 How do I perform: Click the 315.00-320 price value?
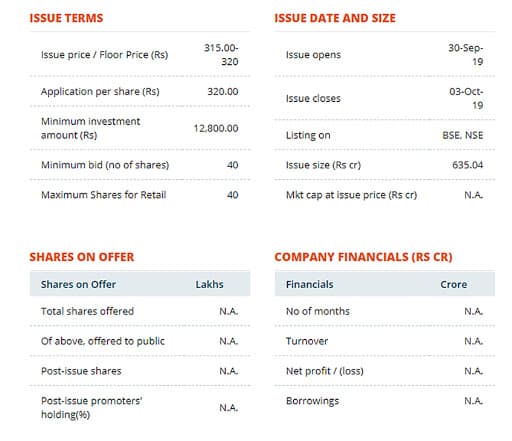[221, 55]
